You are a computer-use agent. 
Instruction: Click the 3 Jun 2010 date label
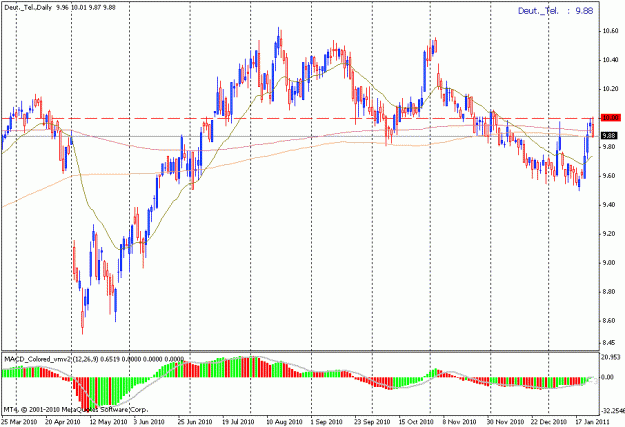coord(149,422)
